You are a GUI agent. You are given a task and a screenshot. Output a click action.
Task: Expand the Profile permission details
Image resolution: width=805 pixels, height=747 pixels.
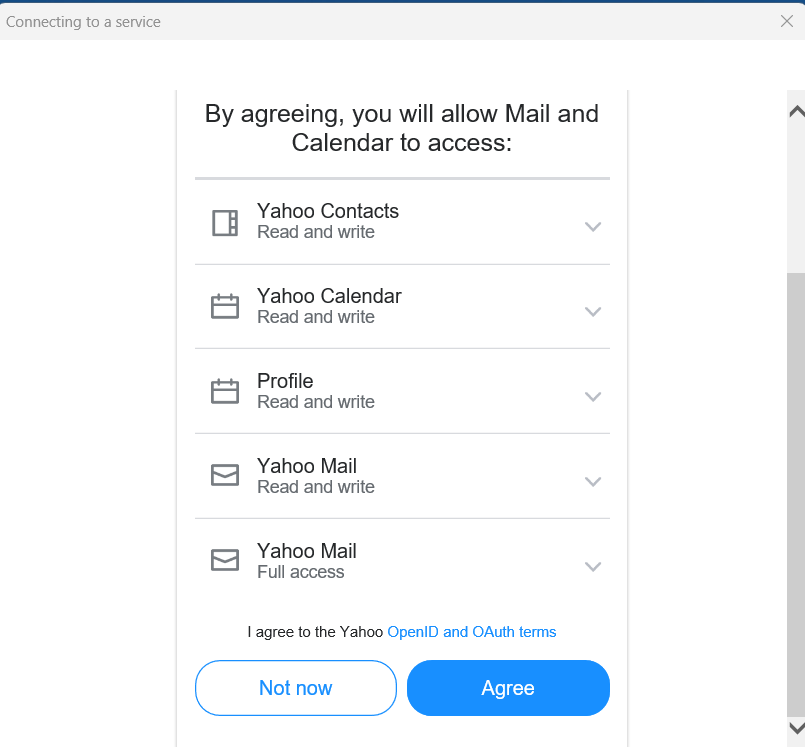[593, 396]
